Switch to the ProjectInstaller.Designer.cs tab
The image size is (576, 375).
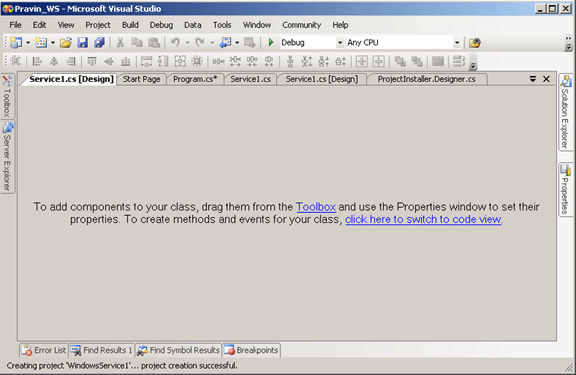tap(426, 79)
